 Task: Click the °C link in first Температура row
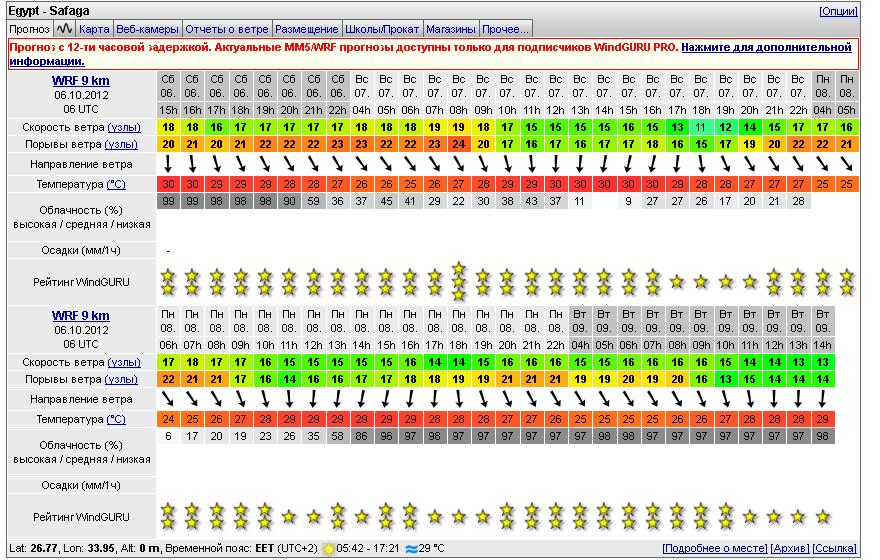116,184
